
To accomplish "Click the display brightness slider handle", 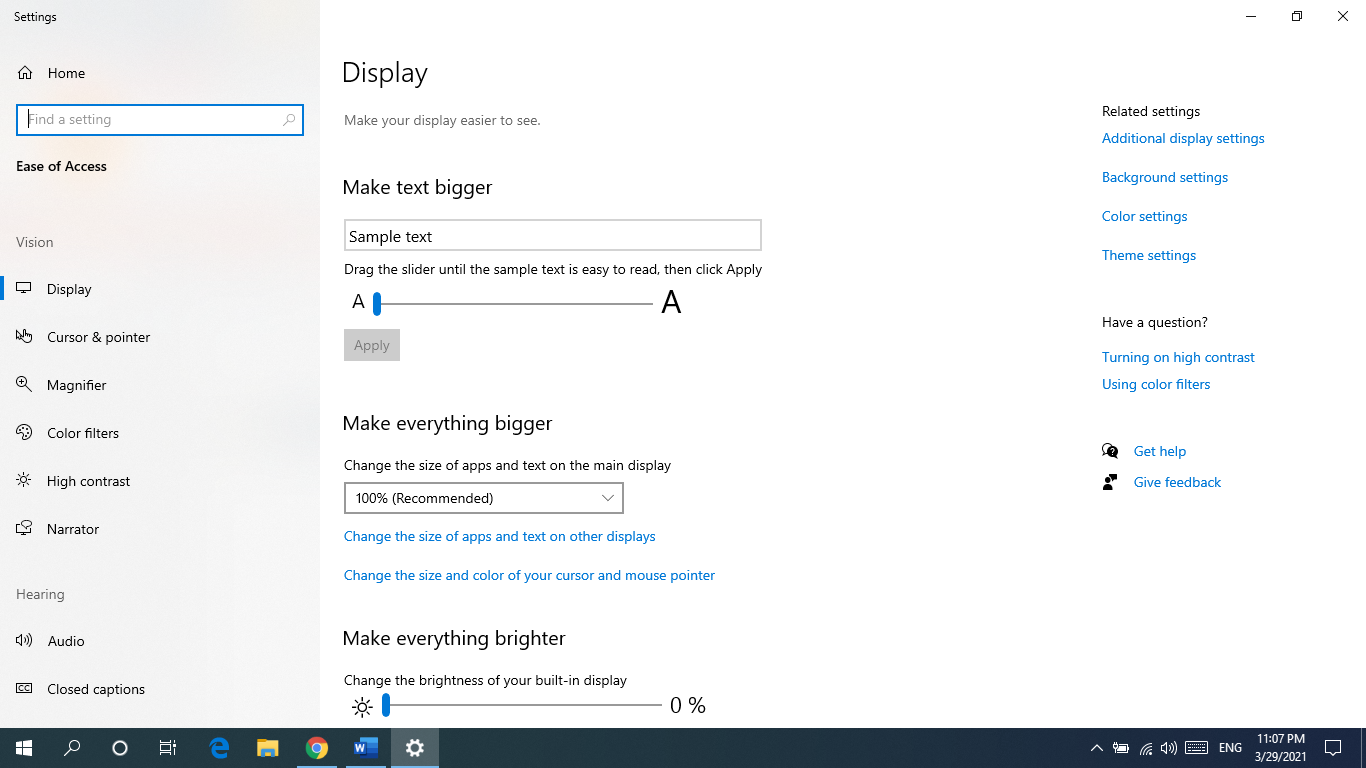I will coord(384,705).
